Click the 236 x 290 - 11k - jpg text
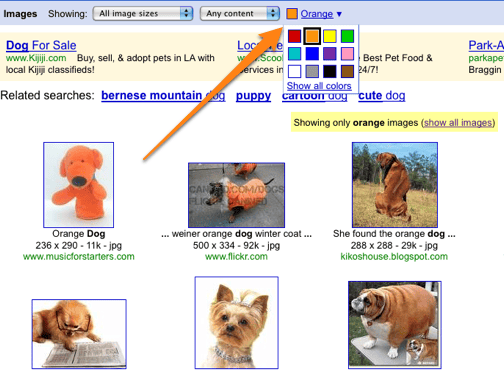Screen dimensions: 504x370 tap(79, 246)
